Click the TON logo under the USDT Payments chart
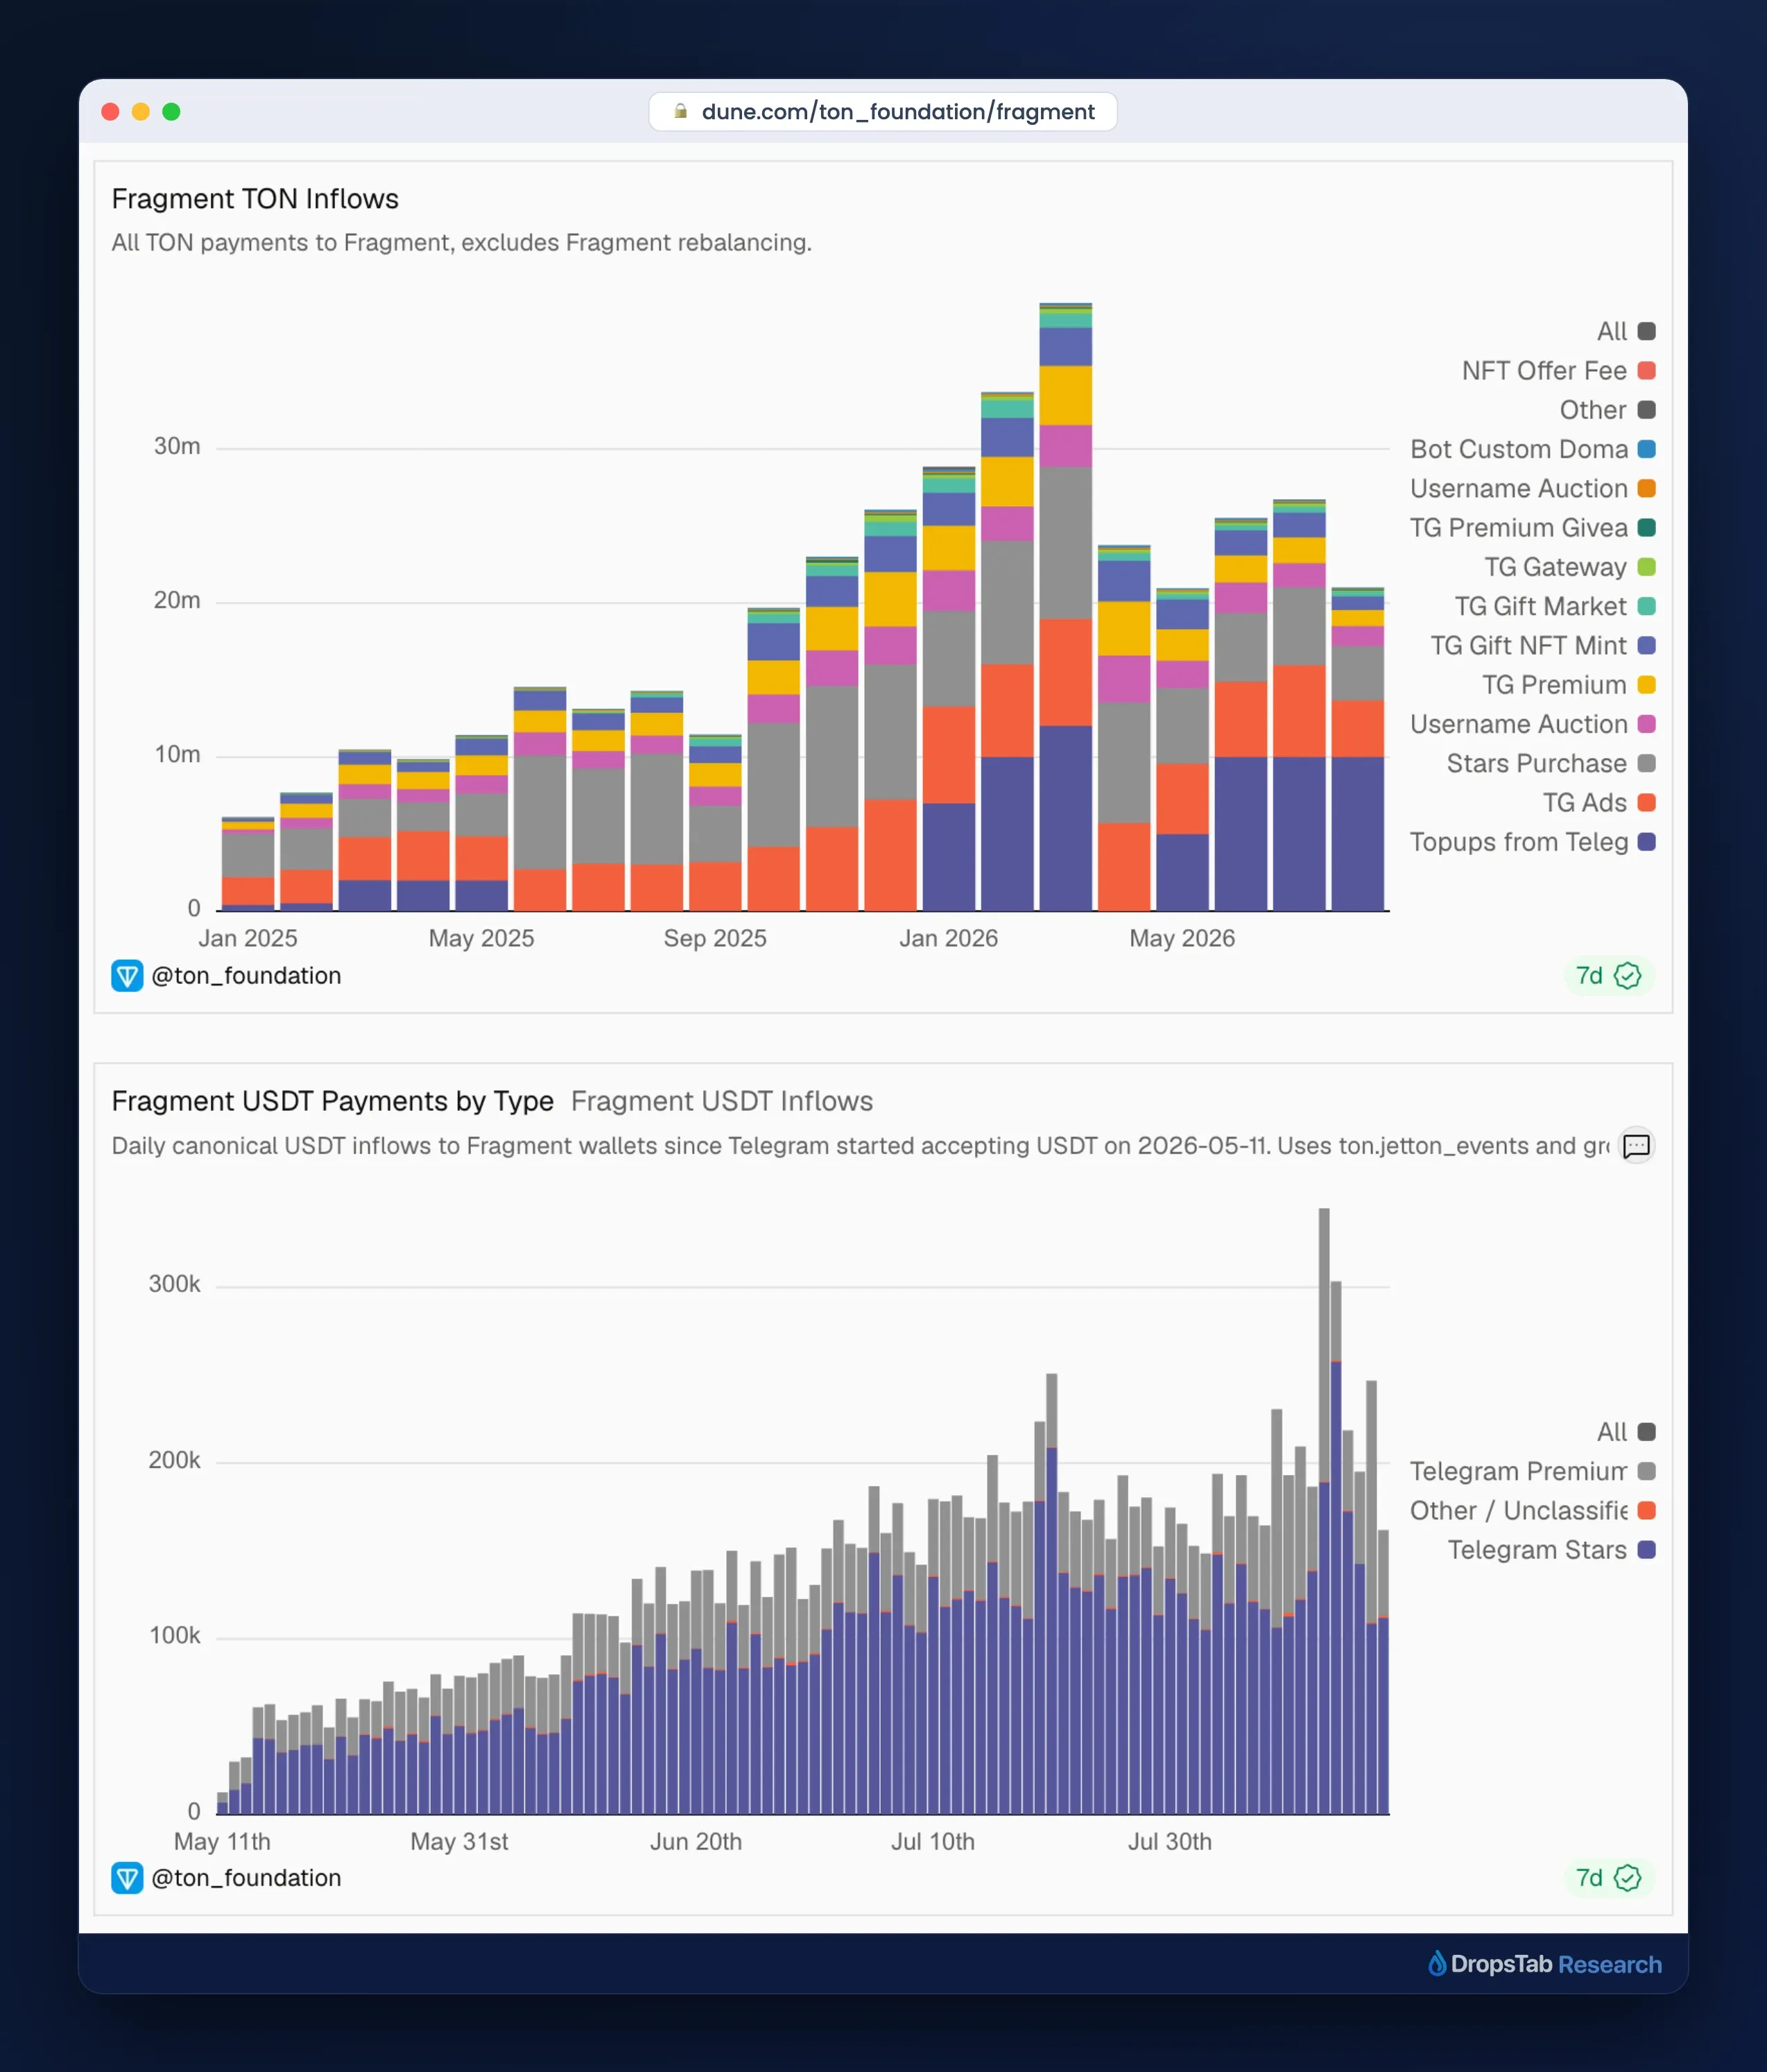 point(127,1878)
